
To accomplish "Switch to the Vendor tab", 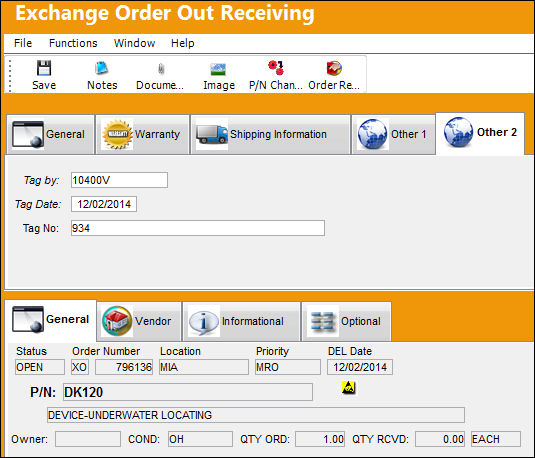I will click(139, 321).
